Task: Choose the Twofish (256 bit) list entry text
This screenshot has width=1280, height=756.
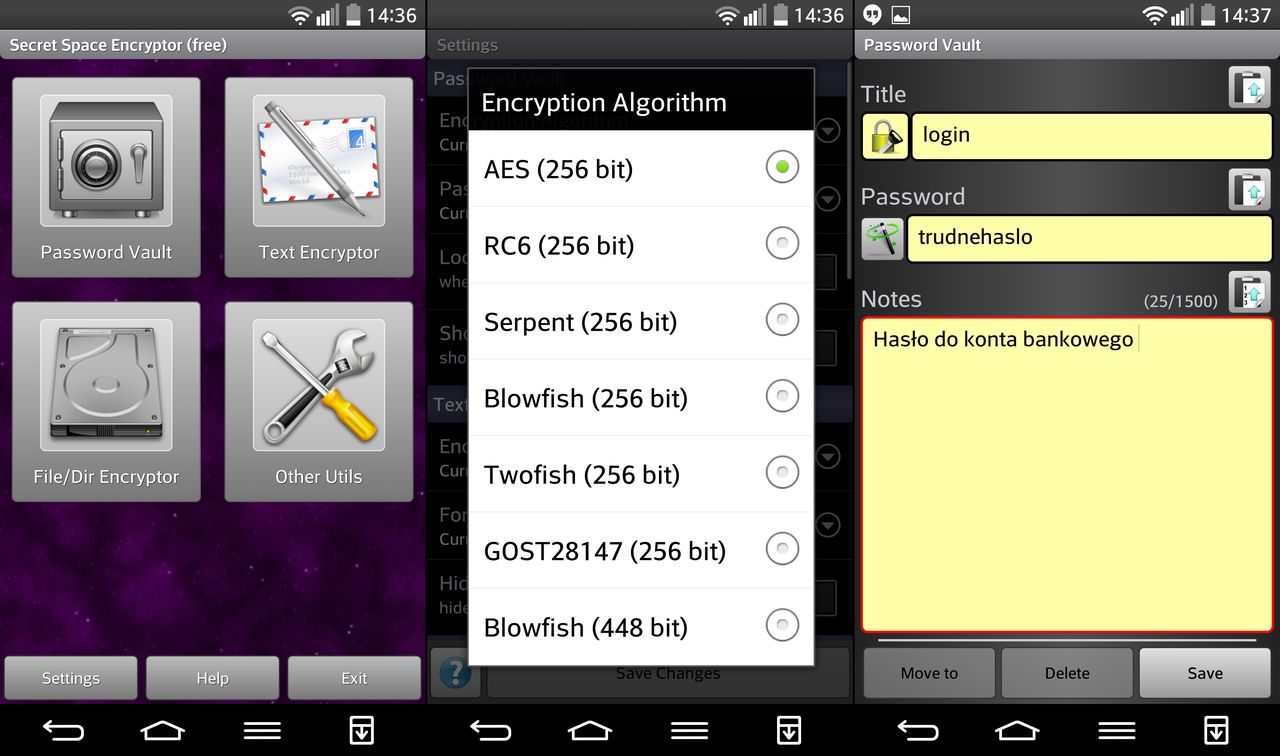Action: [x=582, y=474]
